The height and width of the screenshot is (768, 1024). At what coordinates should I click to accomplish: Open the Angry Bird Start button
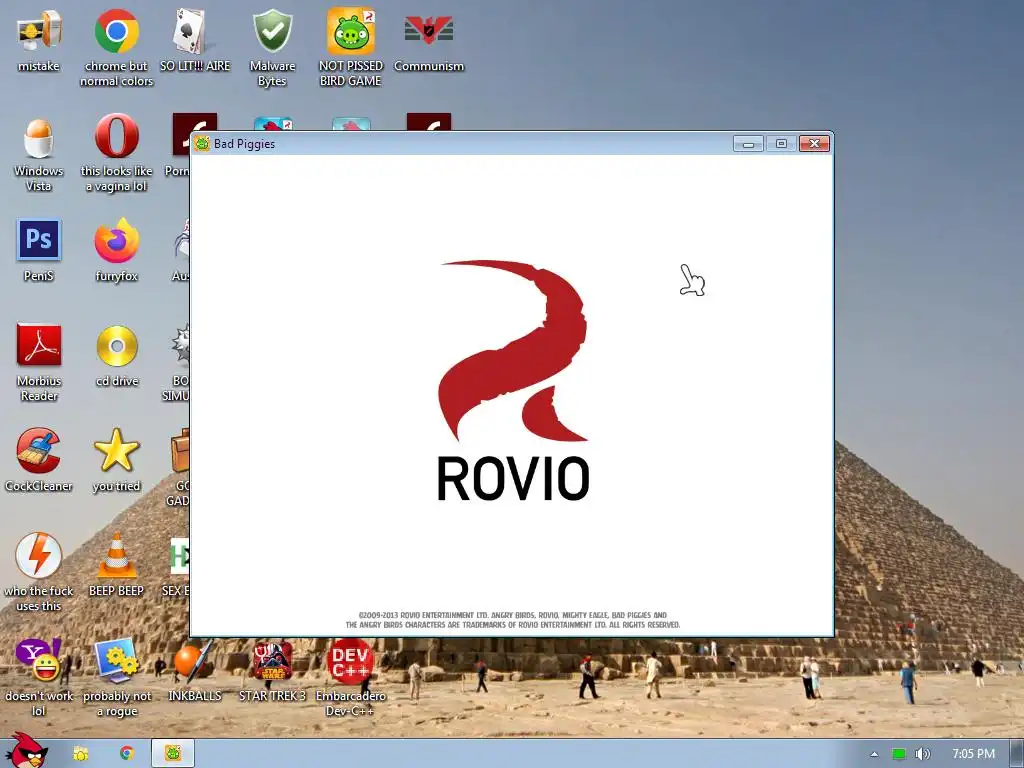point(26,750)
